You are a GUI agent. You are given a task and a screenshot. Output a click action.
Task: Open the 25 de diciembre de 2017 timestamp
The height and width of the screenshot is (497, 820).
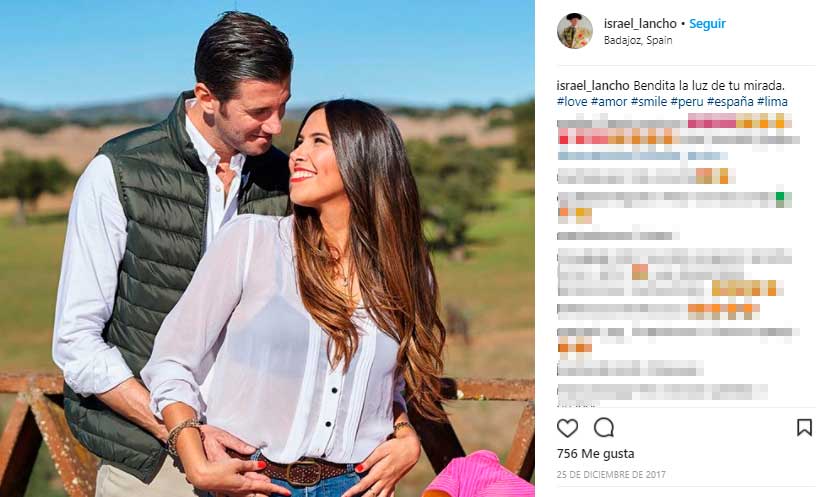point(611,475)
